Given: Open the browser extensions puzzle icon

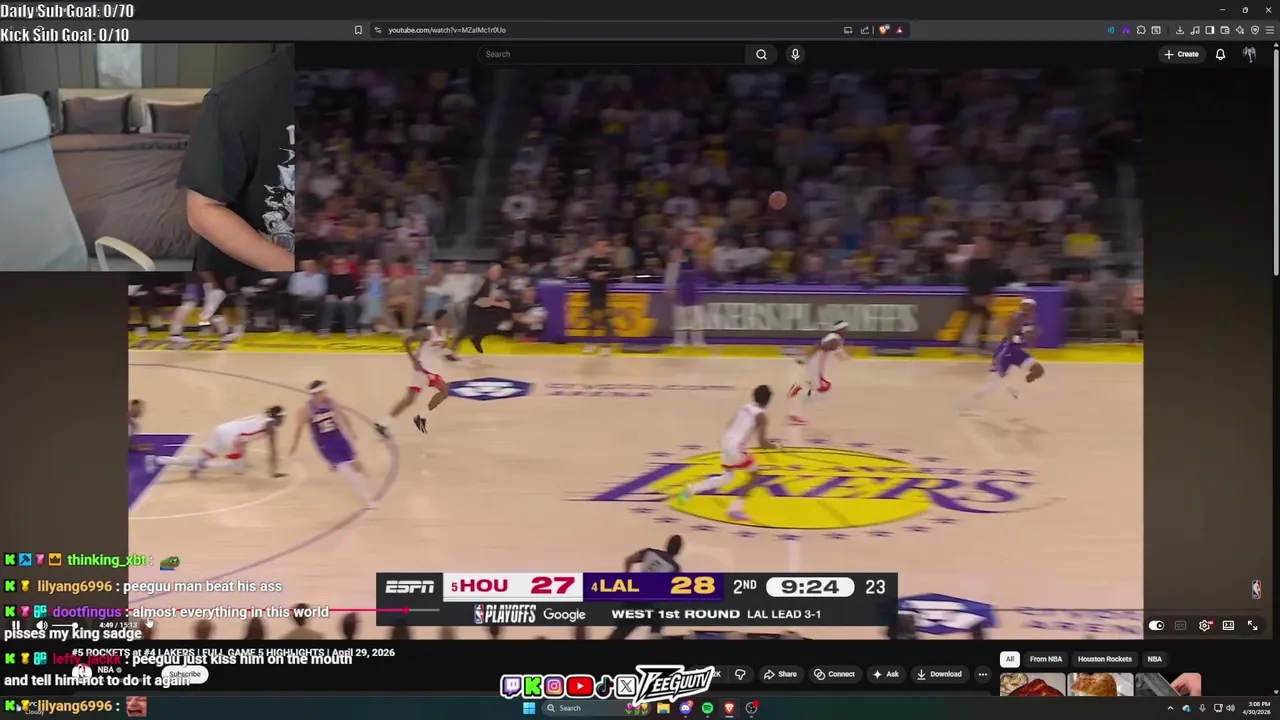Looking at the screenshot, I should click(x=1141, y=30).
